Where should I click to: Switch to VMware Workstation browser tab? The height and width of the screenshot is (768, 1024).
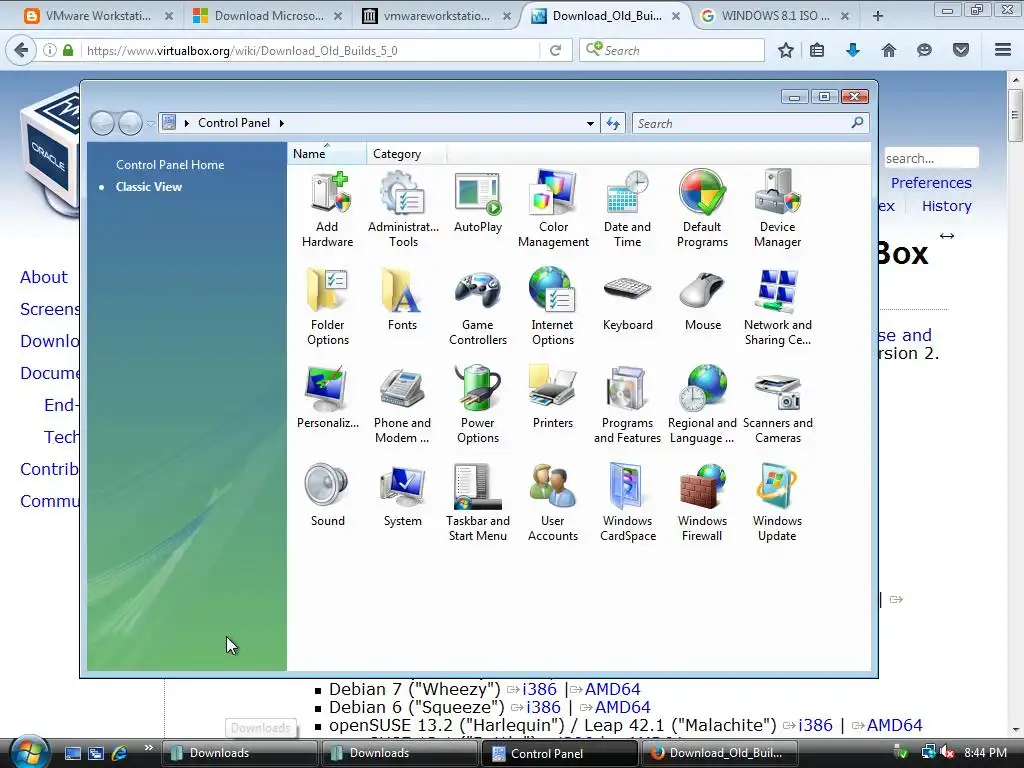(98, 16)
